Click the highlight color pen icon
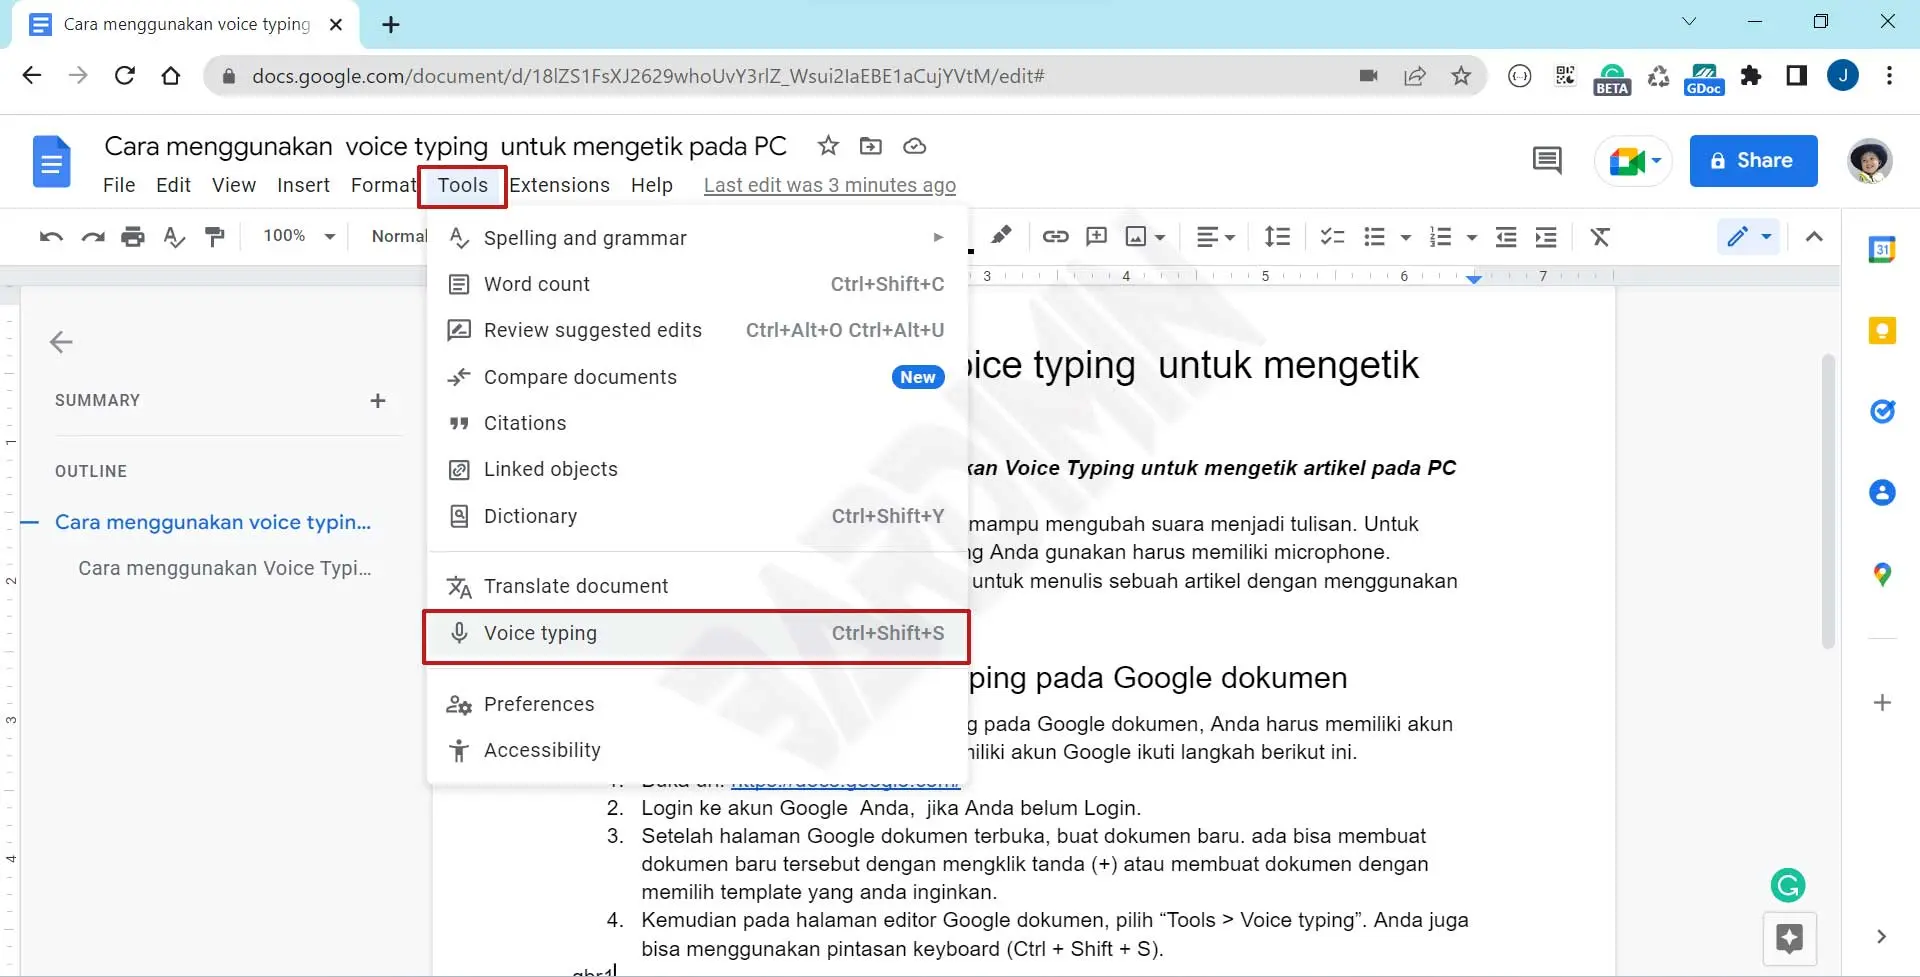Image resolution: width=1920 pixels, height=977 pixels. (x=1000, y=236)
